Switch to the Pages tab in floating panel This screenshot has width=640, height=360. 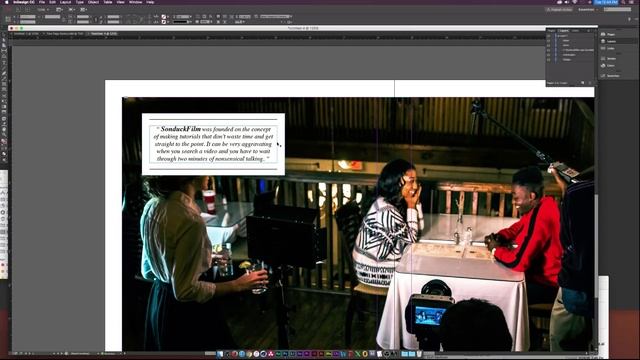(551, 31)
